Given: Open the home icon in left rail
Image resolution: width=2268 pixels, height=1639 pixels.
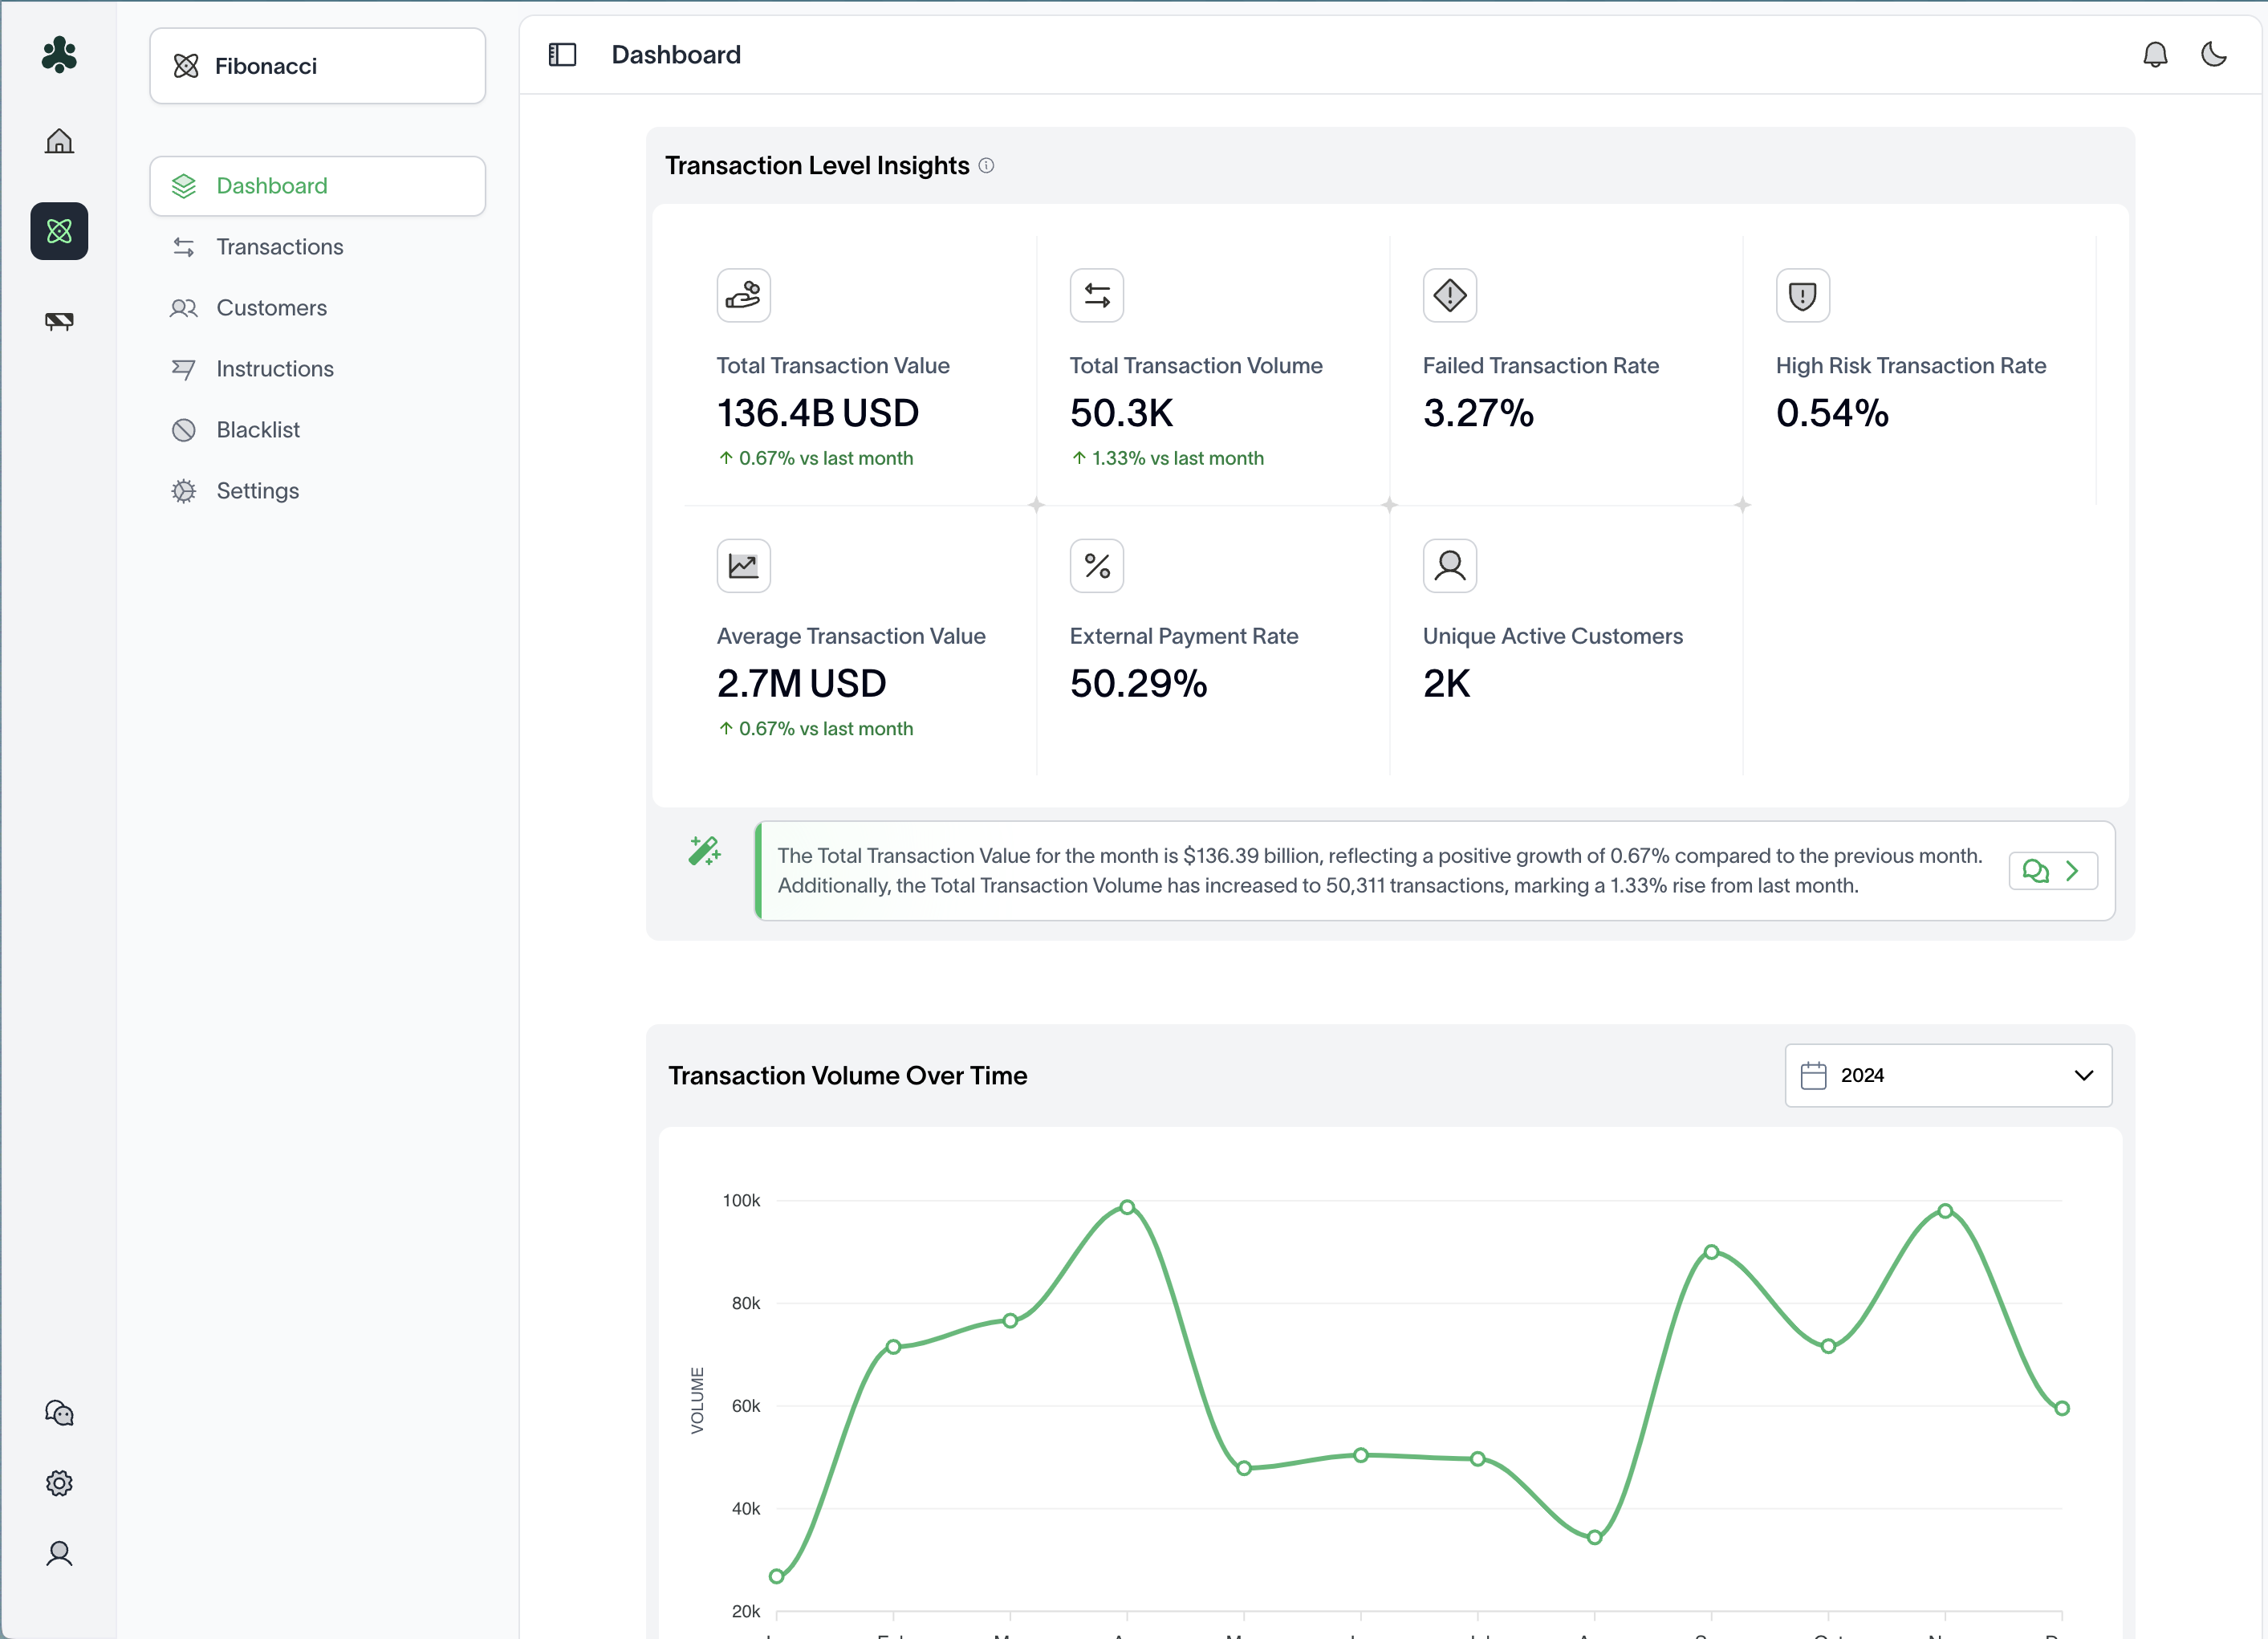Looking at the screenshot, I should 59,141.
